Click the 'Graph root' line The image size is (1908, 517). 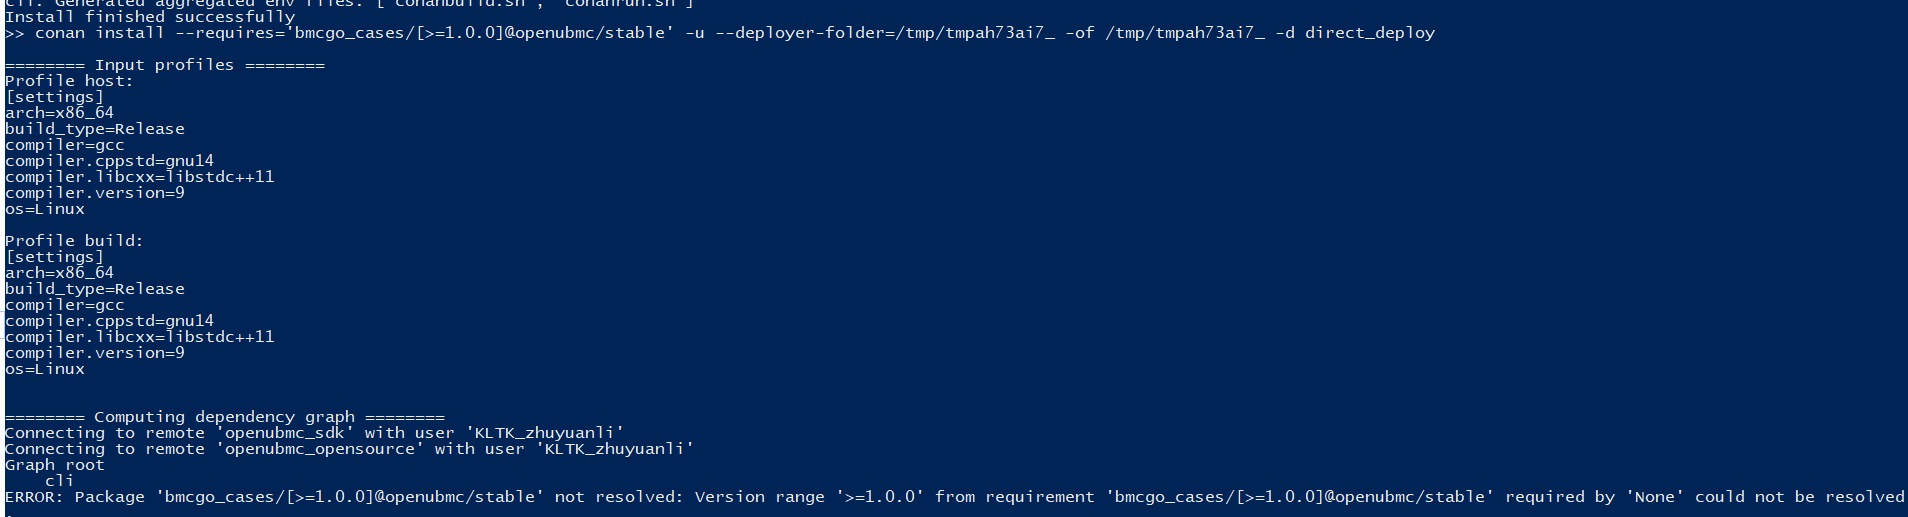click(55, 465)
